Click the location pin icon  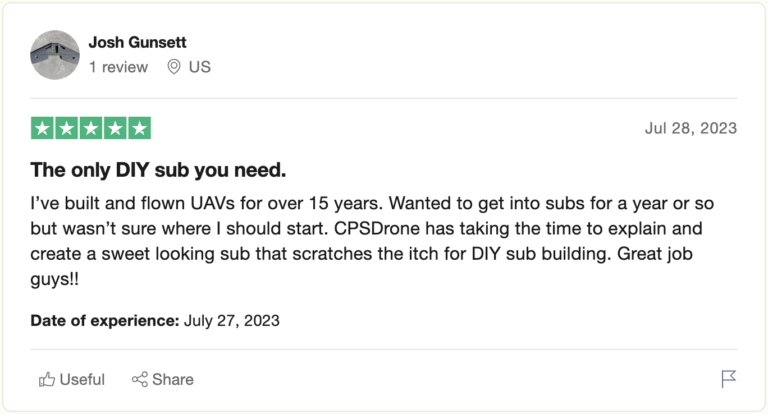(x=173, y=67)
